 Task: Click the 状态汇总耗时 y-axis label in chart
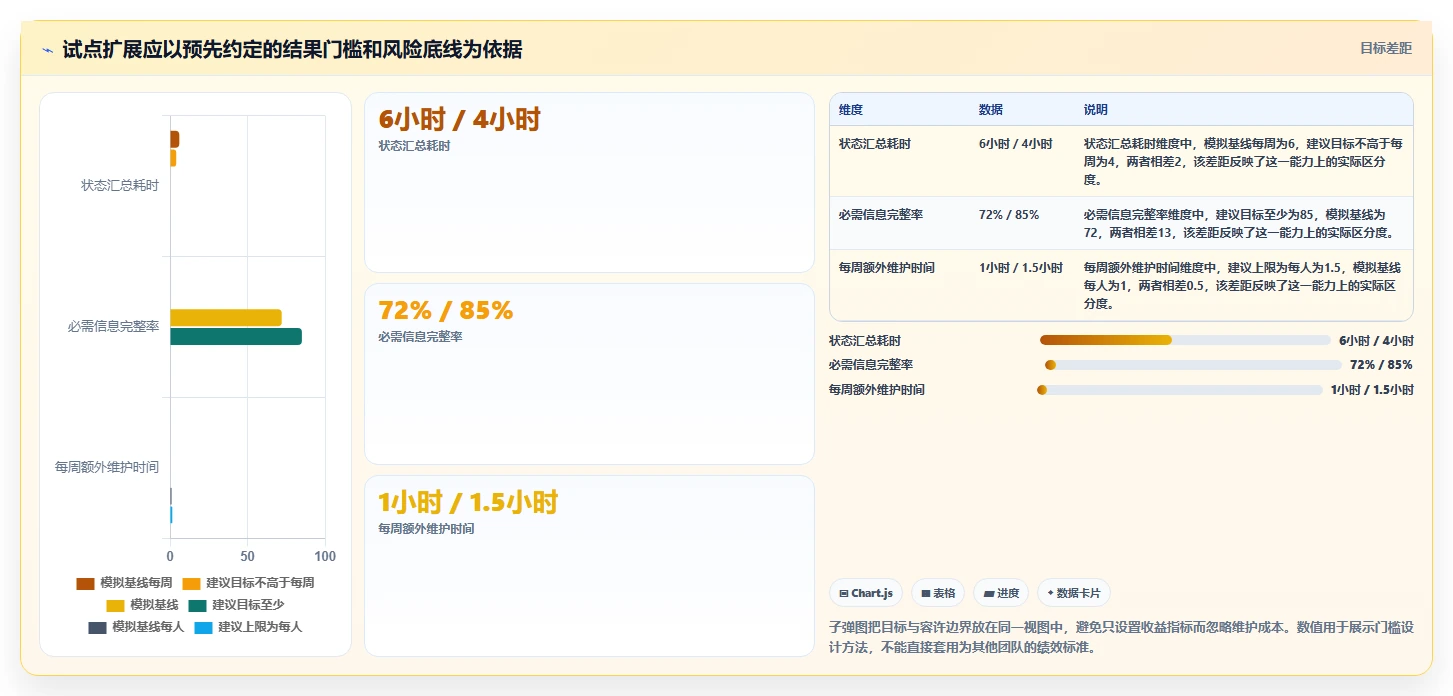[x=120, y=185]
